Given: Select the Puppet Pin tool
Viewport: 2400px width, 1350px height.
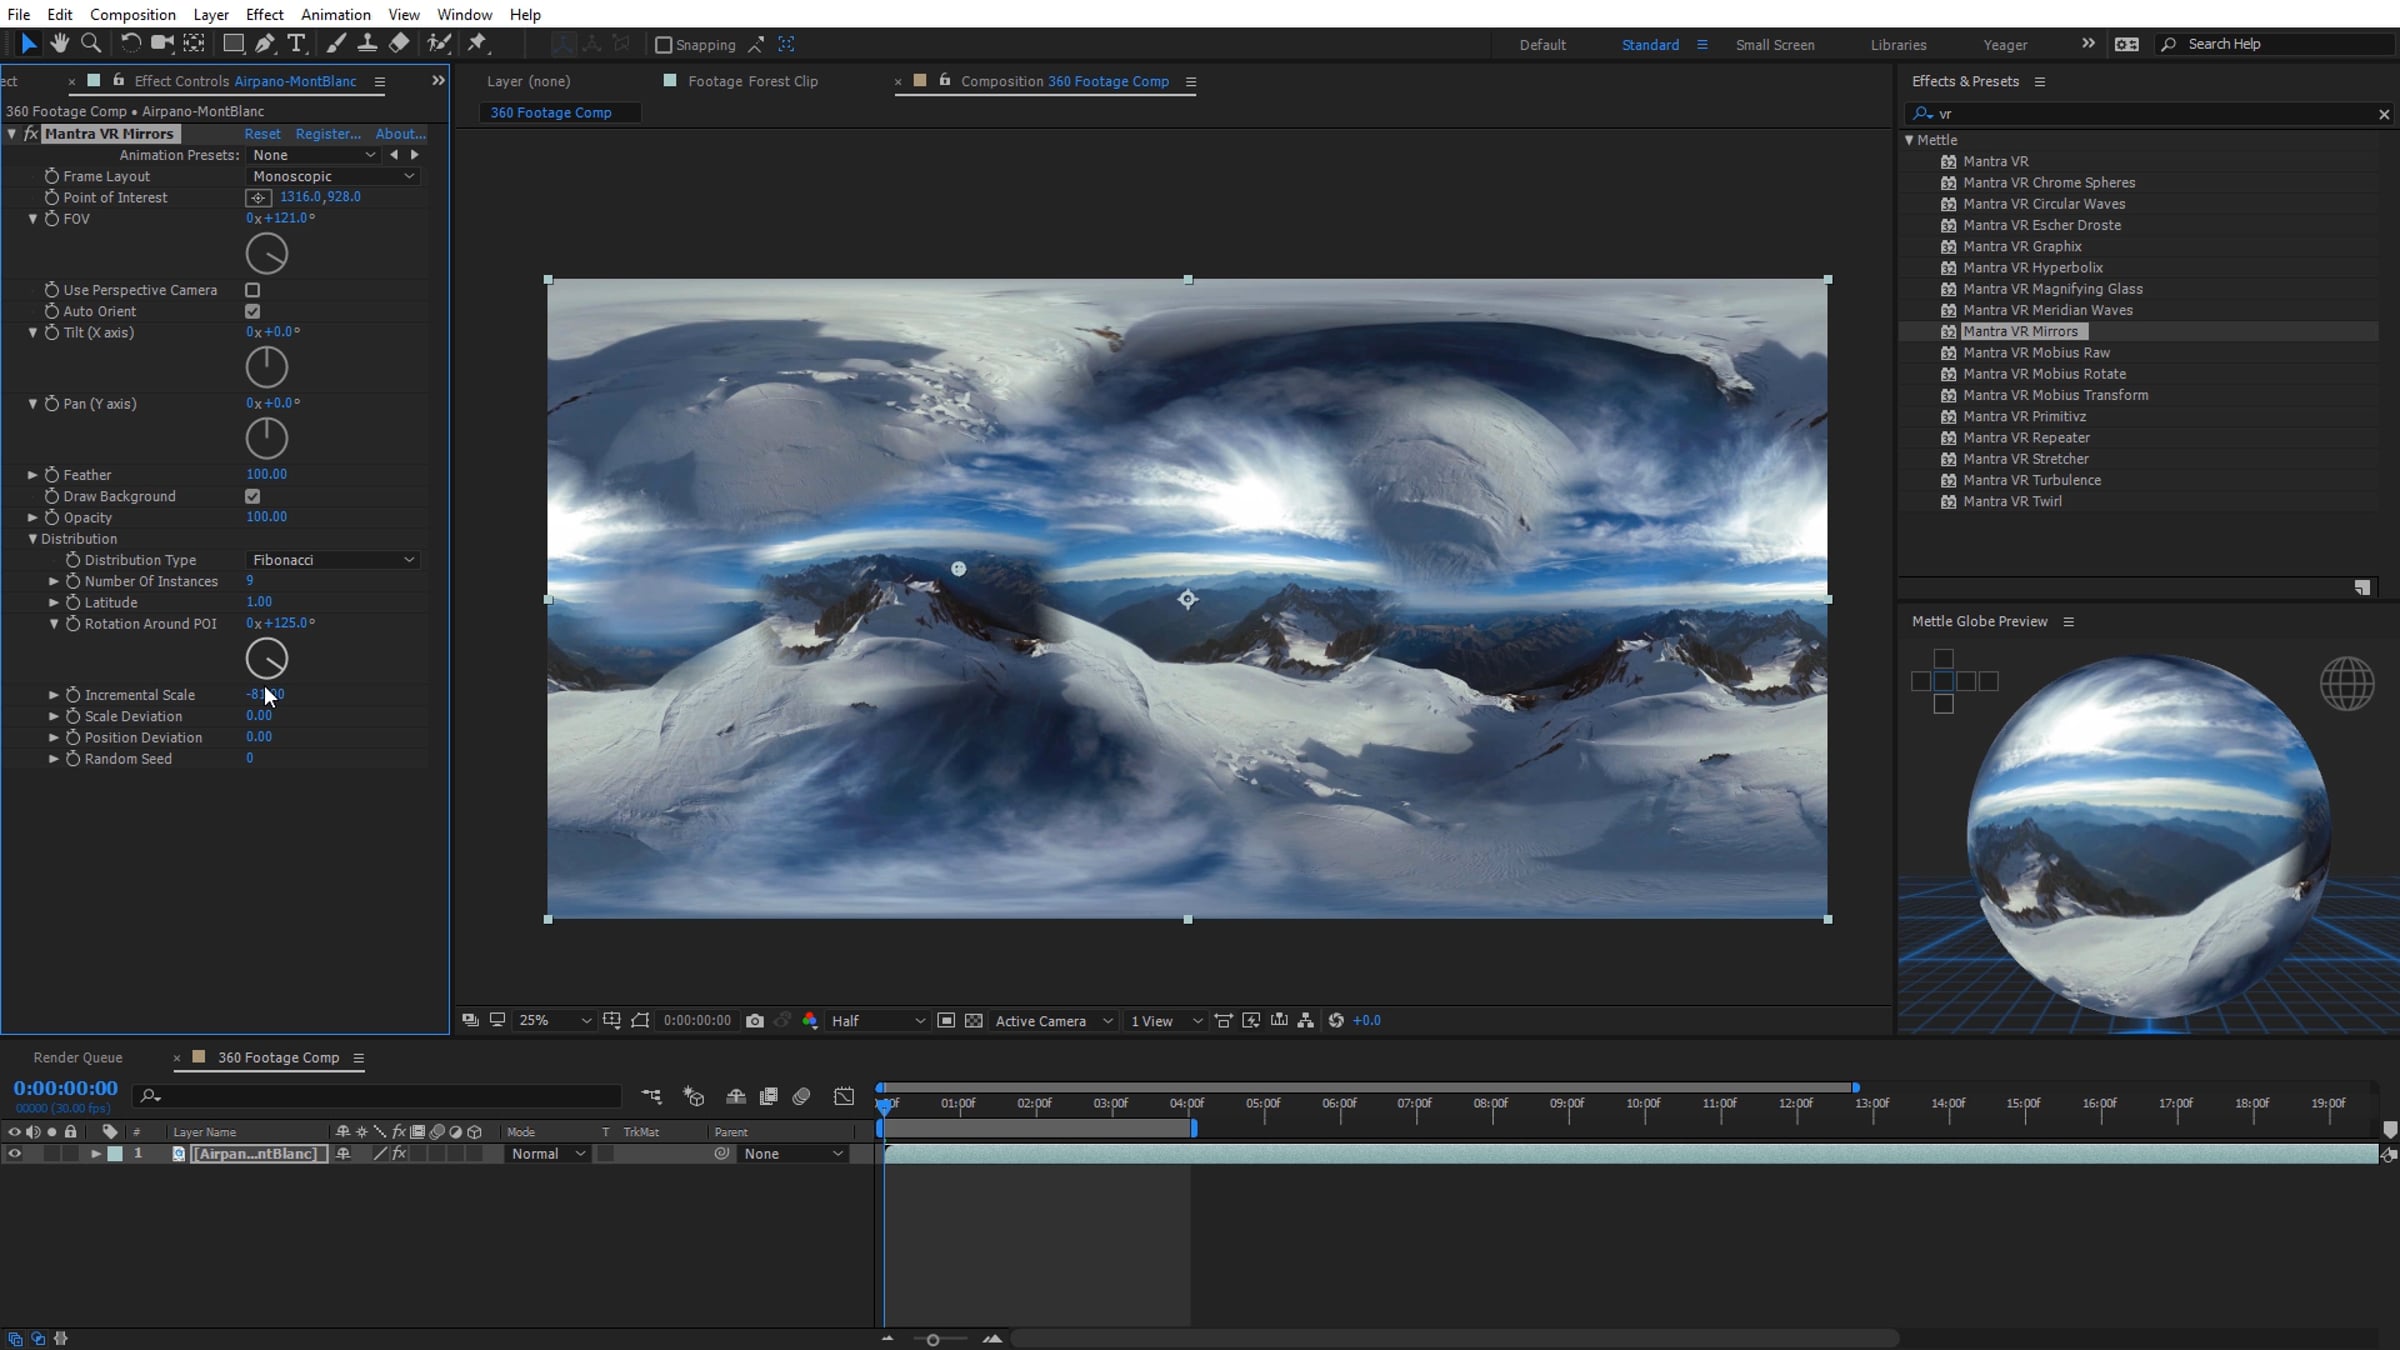Looking at the screenshot, I should tap(477, 43).
